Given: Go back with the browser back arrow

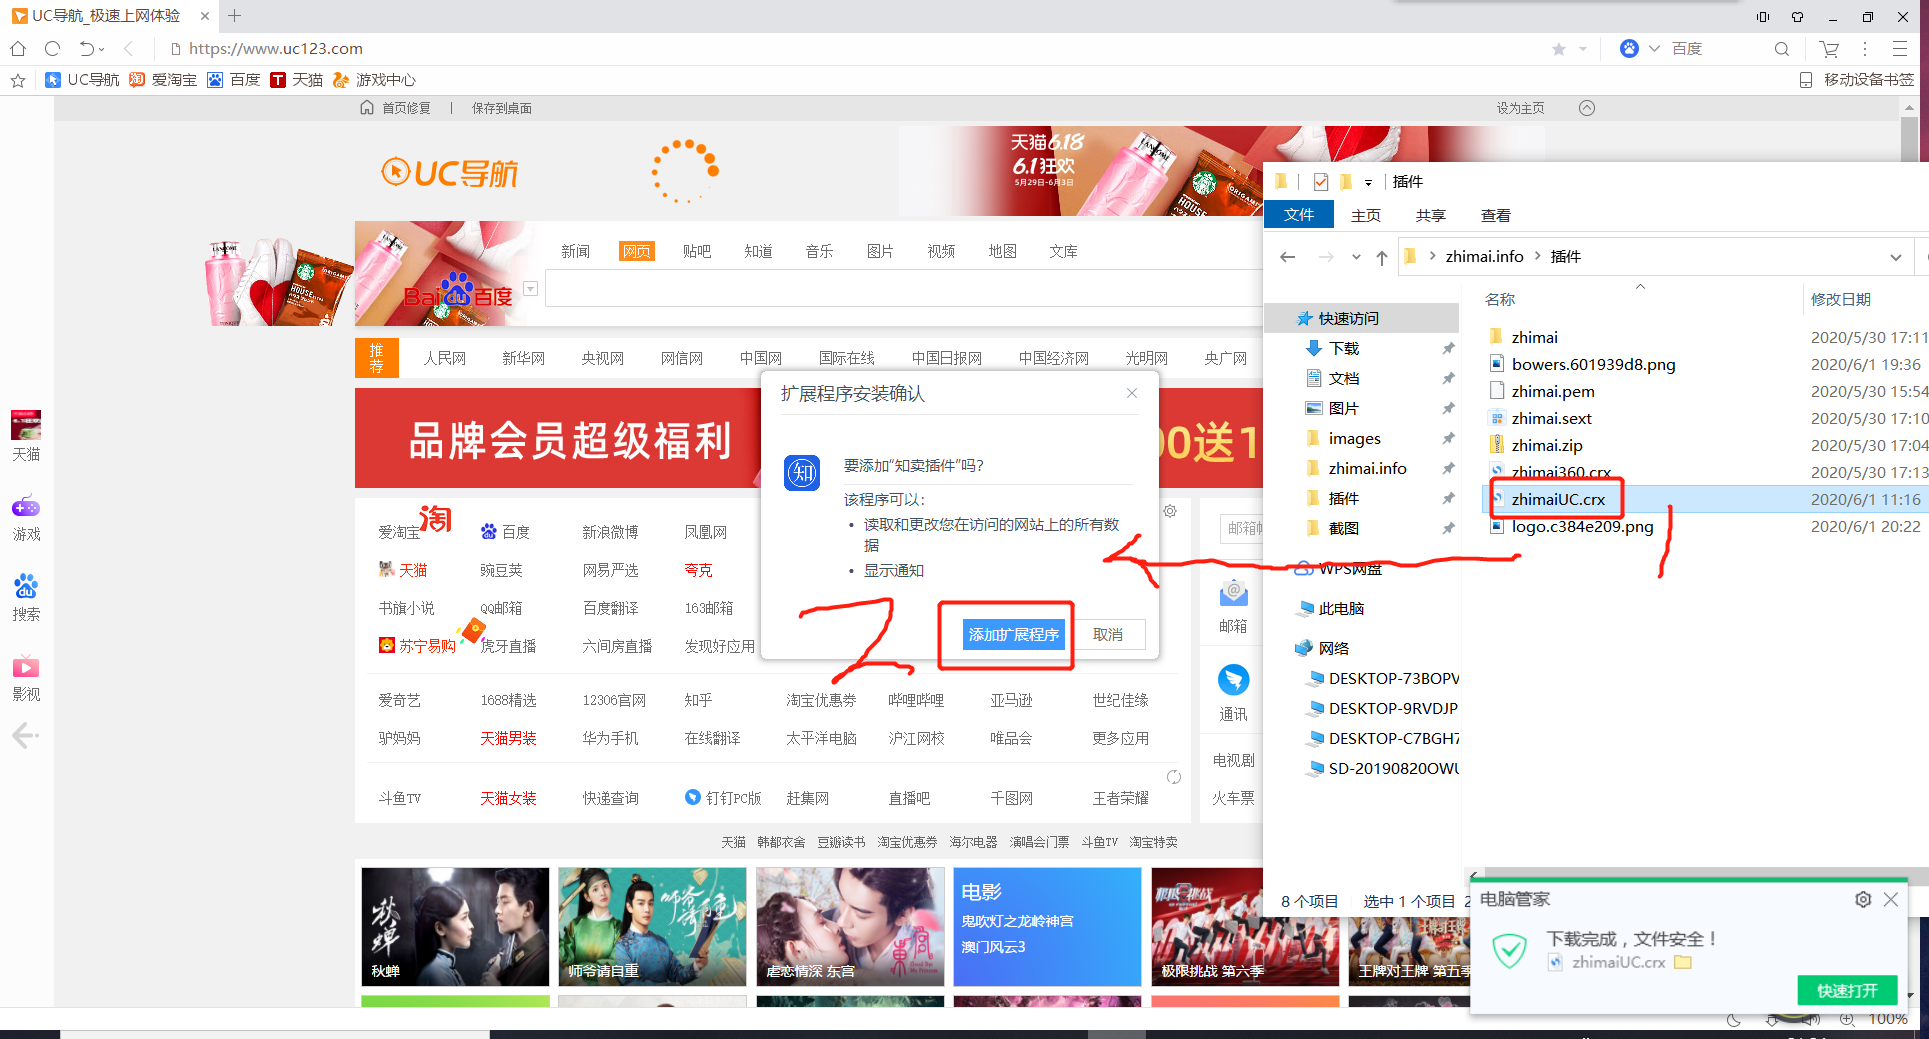Looking at the screenshot, I should pyautogui.click(x=128, y=48).
